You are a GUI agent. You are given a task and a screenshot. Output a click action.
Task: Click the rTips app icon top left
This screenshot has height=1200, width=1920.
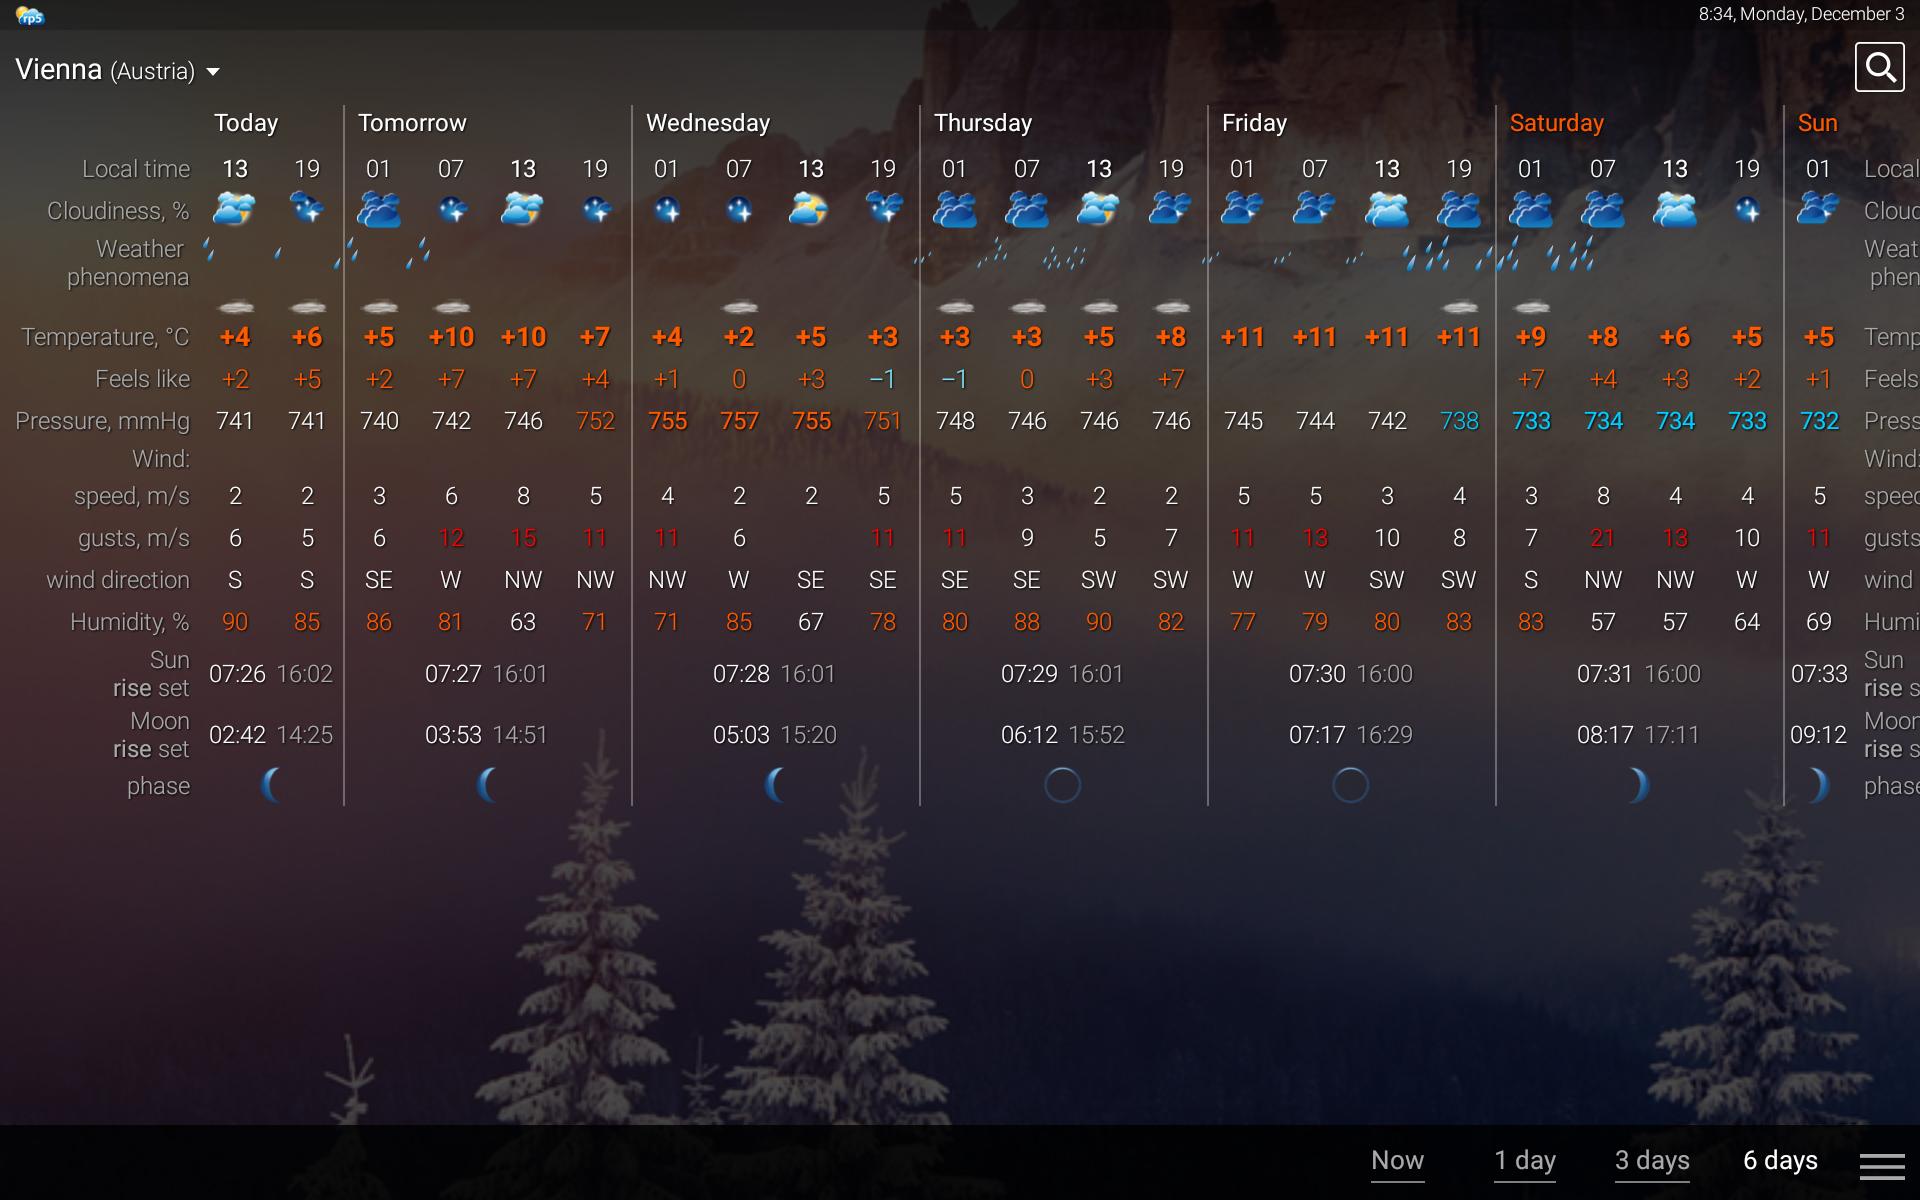click(x=30, y=14)
